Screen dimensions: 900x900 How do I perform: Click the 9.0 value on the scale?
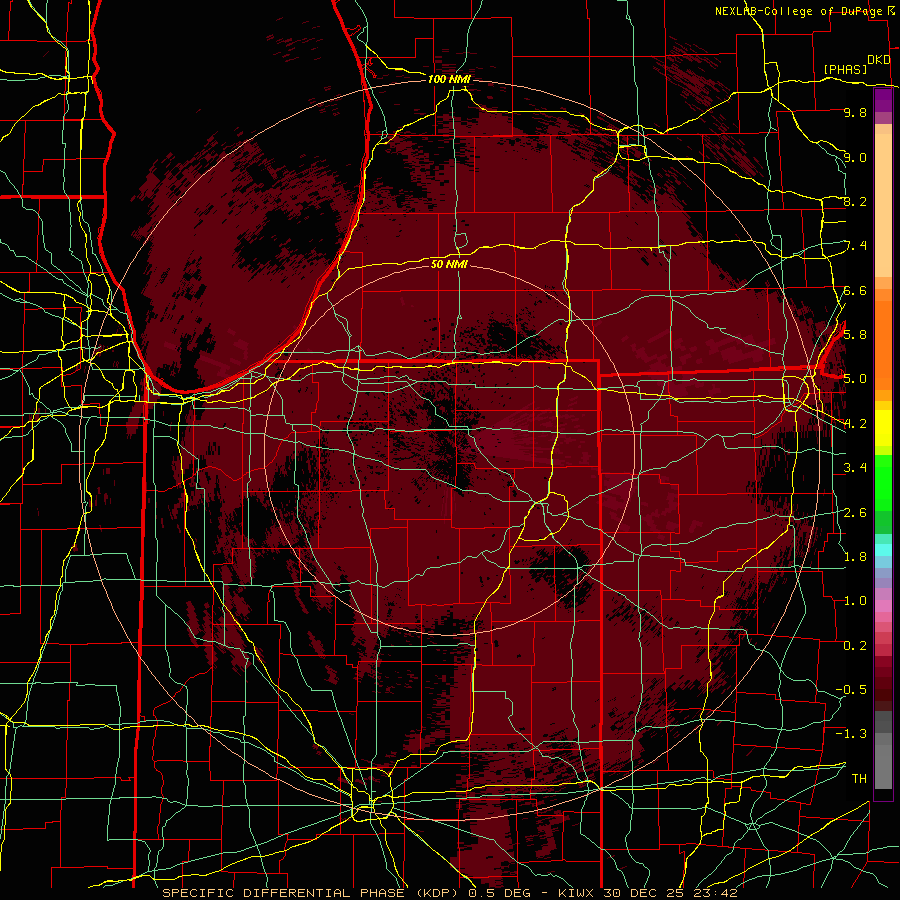pos(855,157)
